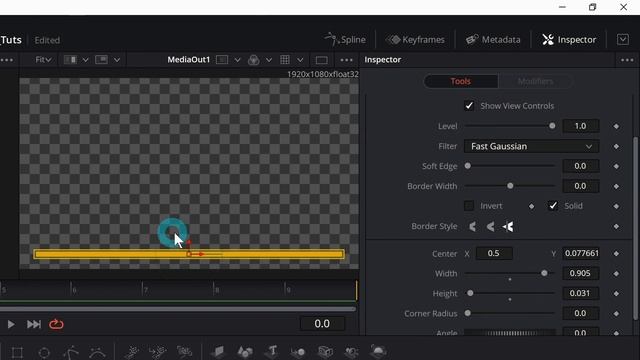The height and width of the screenshot is (360, 640).
Task: Add a Polygon mask tool
Action: click(71, 352)
